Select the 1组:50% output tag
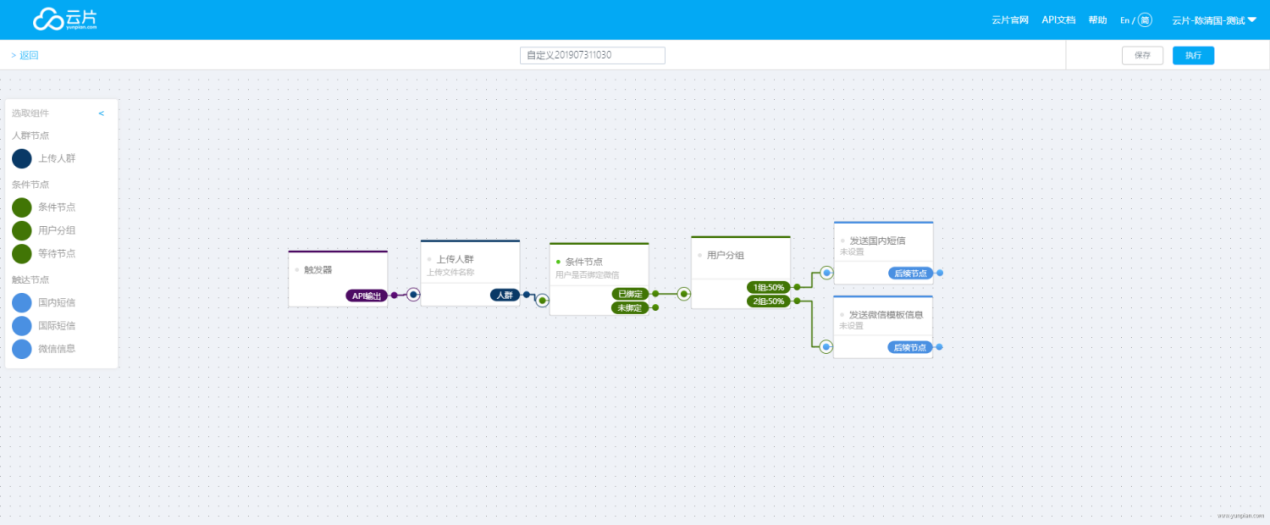1270x525 pixels. (768, 287)
